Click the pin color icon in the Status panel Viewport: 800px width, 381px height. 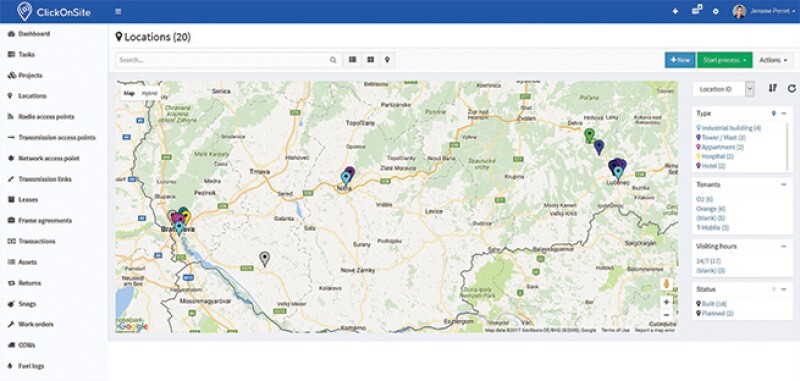pos(774,289)
